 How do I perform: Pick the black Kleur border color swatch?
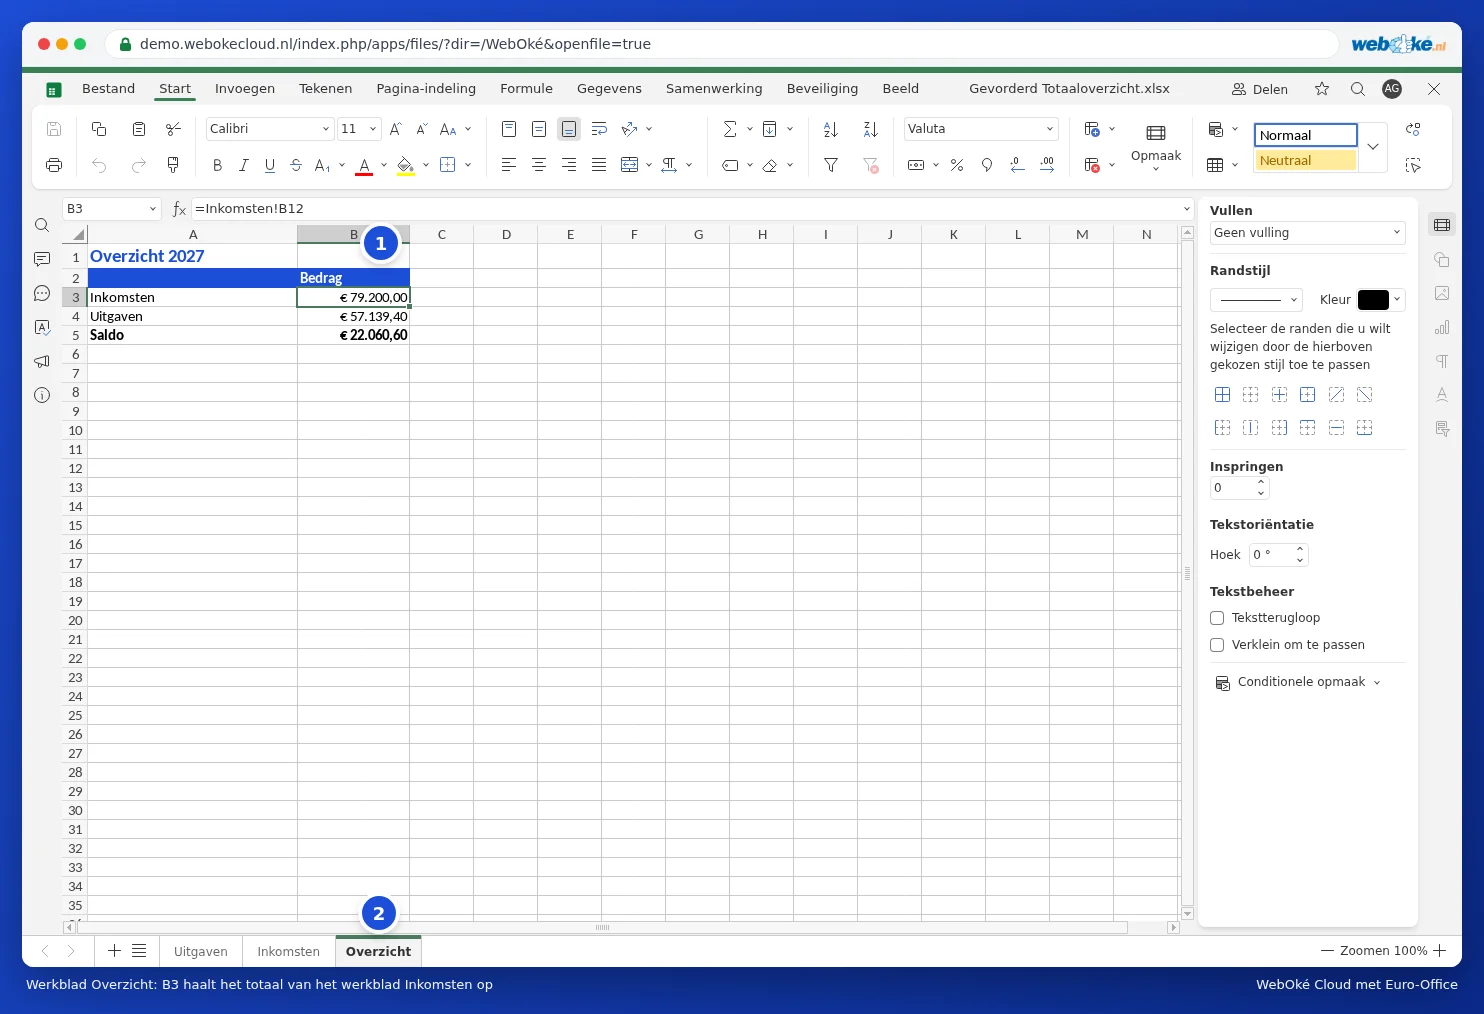(x=1373, y=300)
